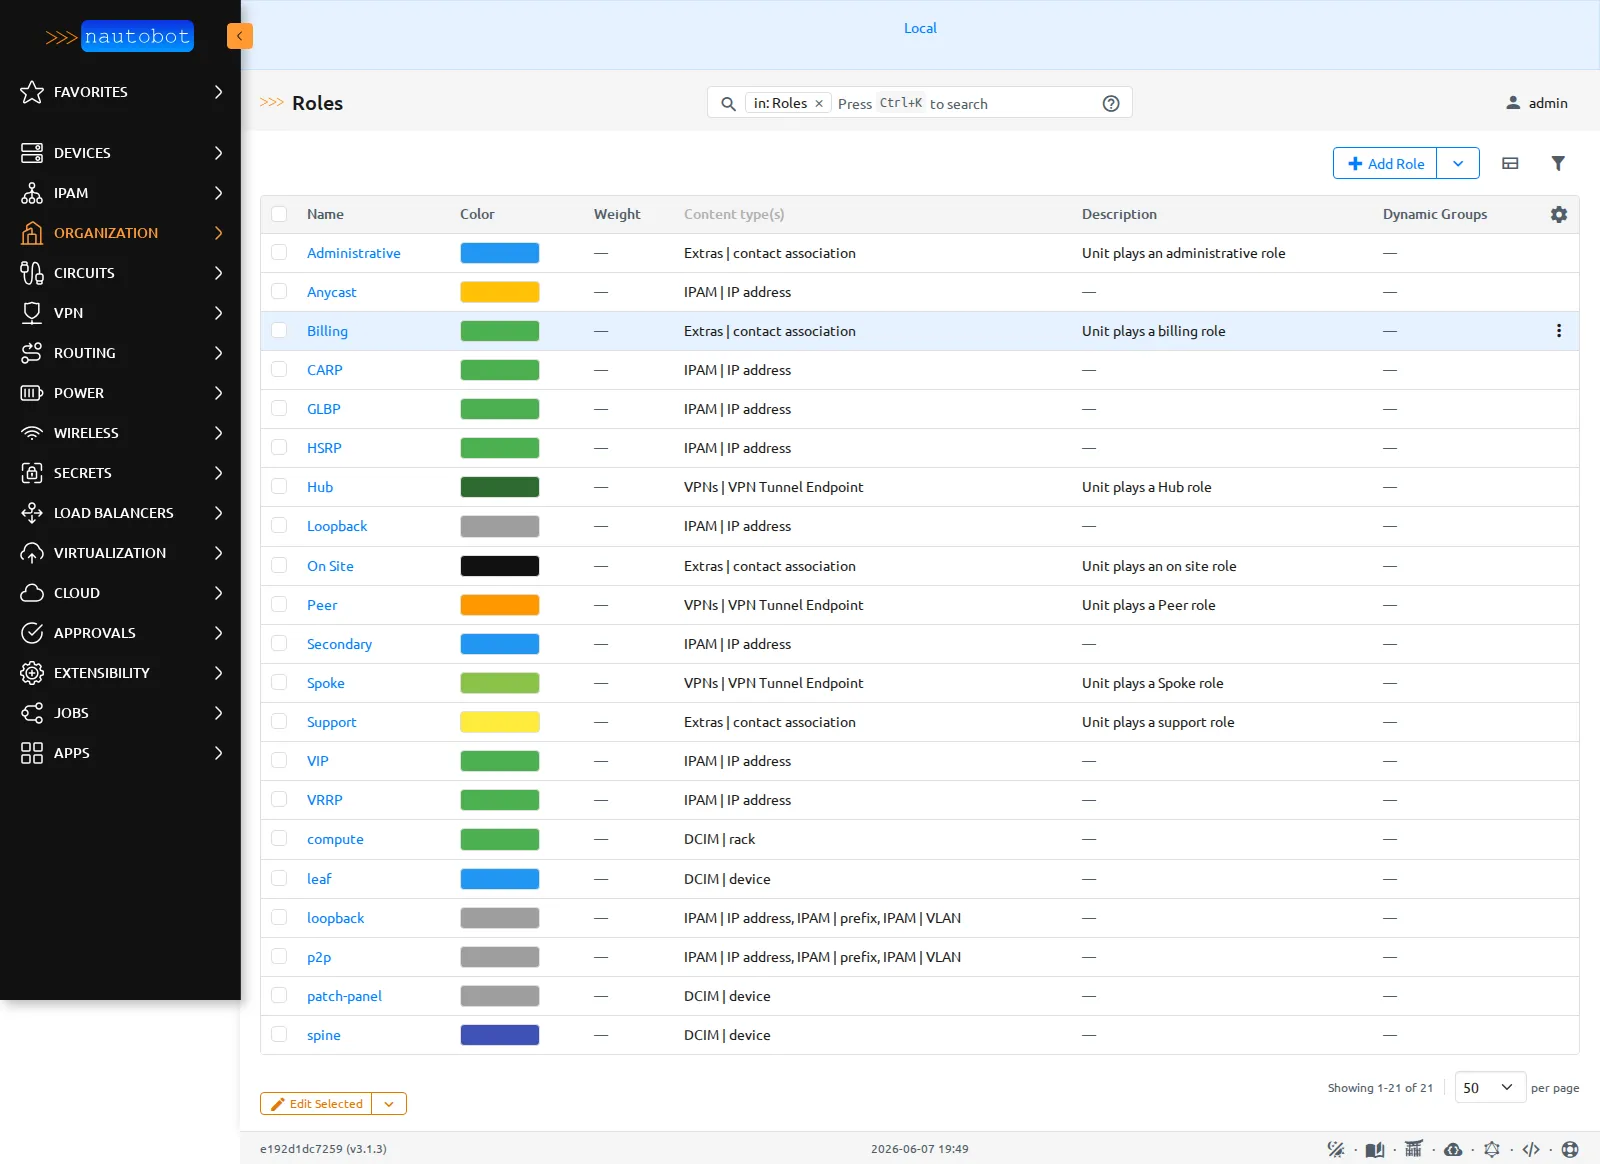Expand the Apps menu chevron
This screenshot has width=1600, height=1164.
click(x=218, y=753)
